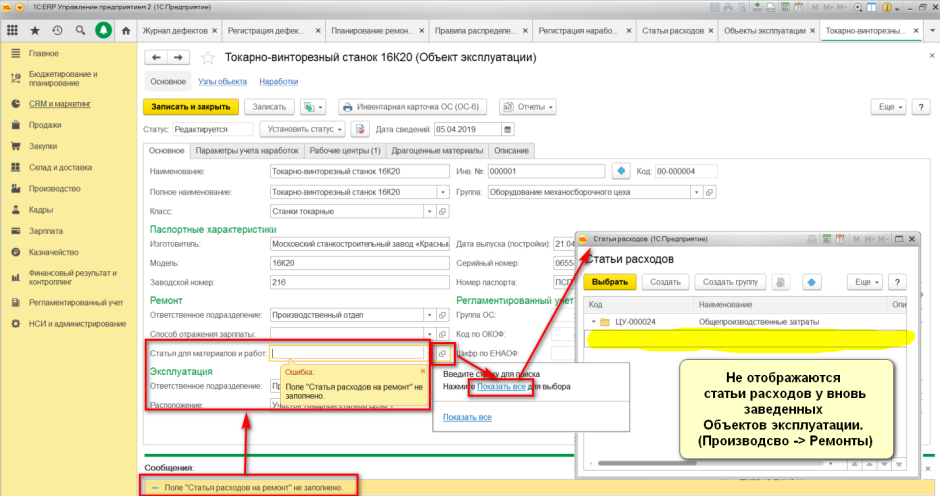Open the sections grid menu icon
Screen dimensions: 940x496
13,30
